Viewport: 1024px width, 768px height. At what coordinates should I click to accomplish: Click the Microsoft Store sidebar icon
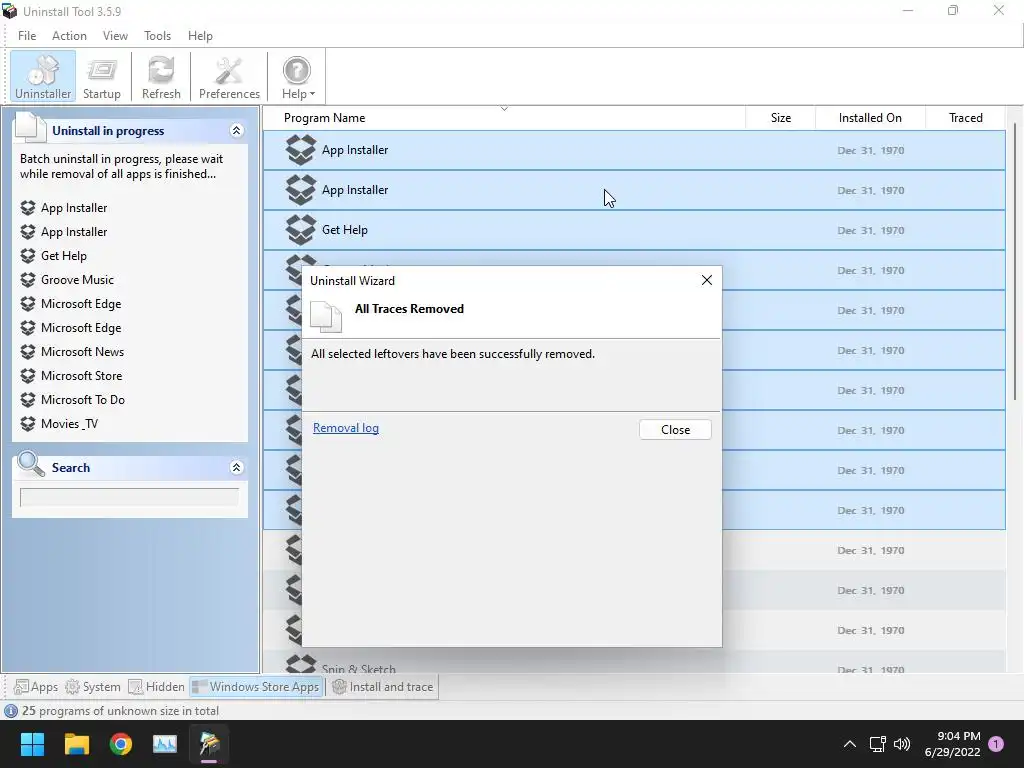click(27, 376)
